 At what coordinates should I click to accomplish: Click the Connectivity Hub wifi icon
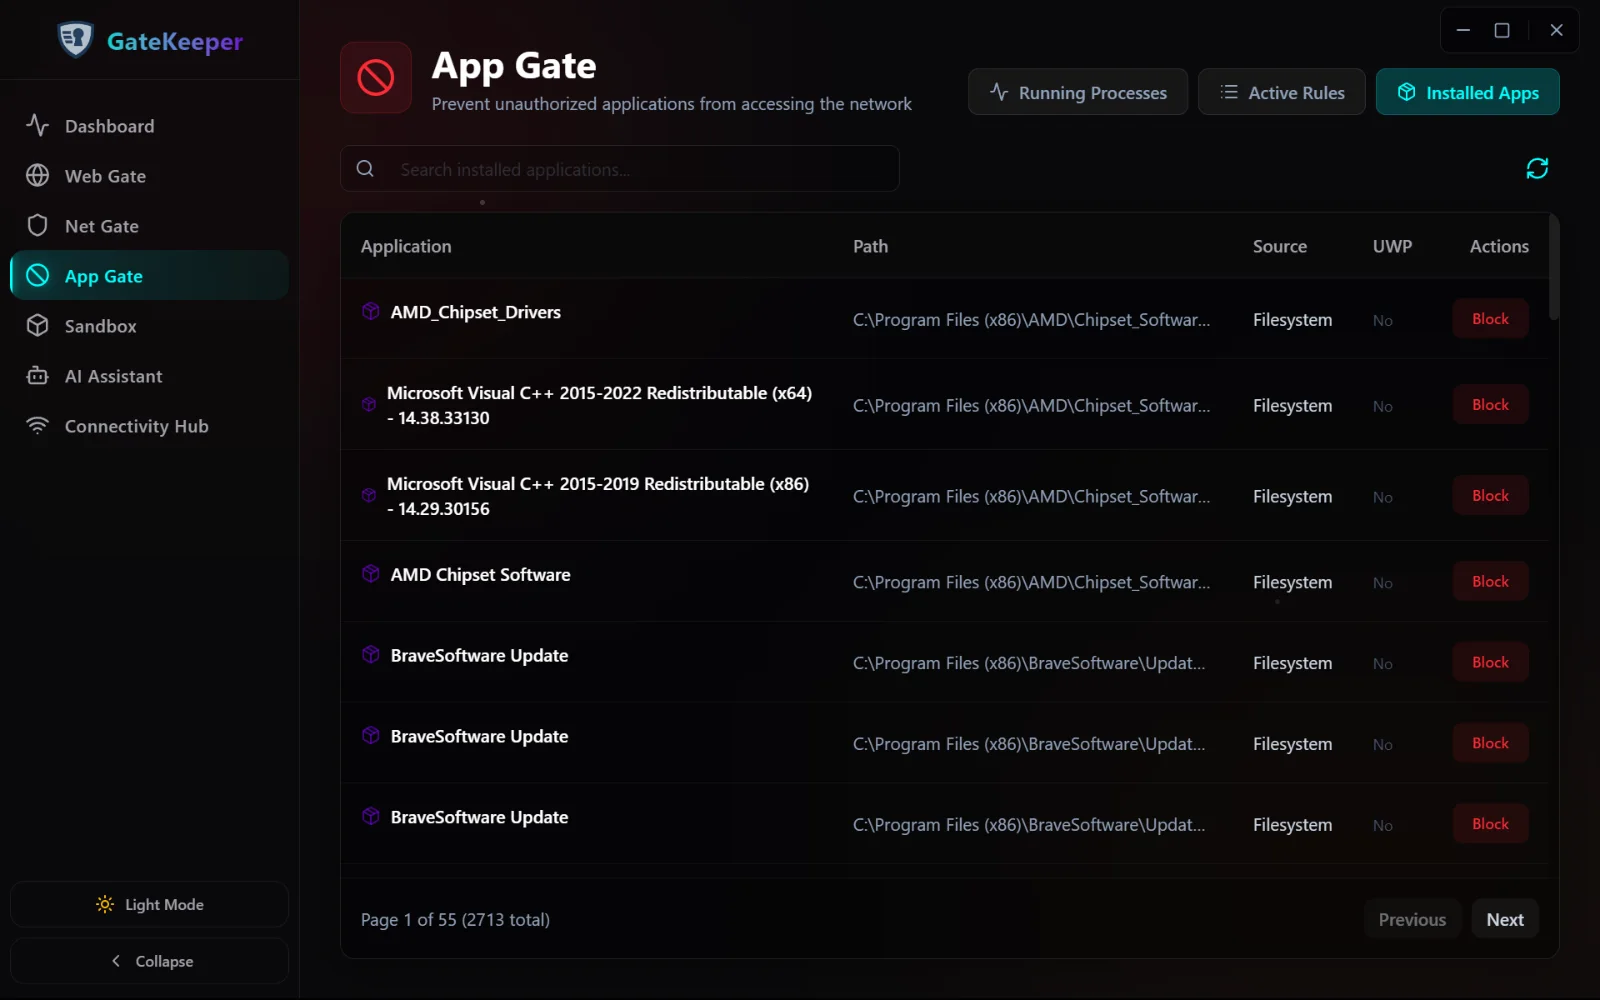pyautogui.click(x=38, y=425)
